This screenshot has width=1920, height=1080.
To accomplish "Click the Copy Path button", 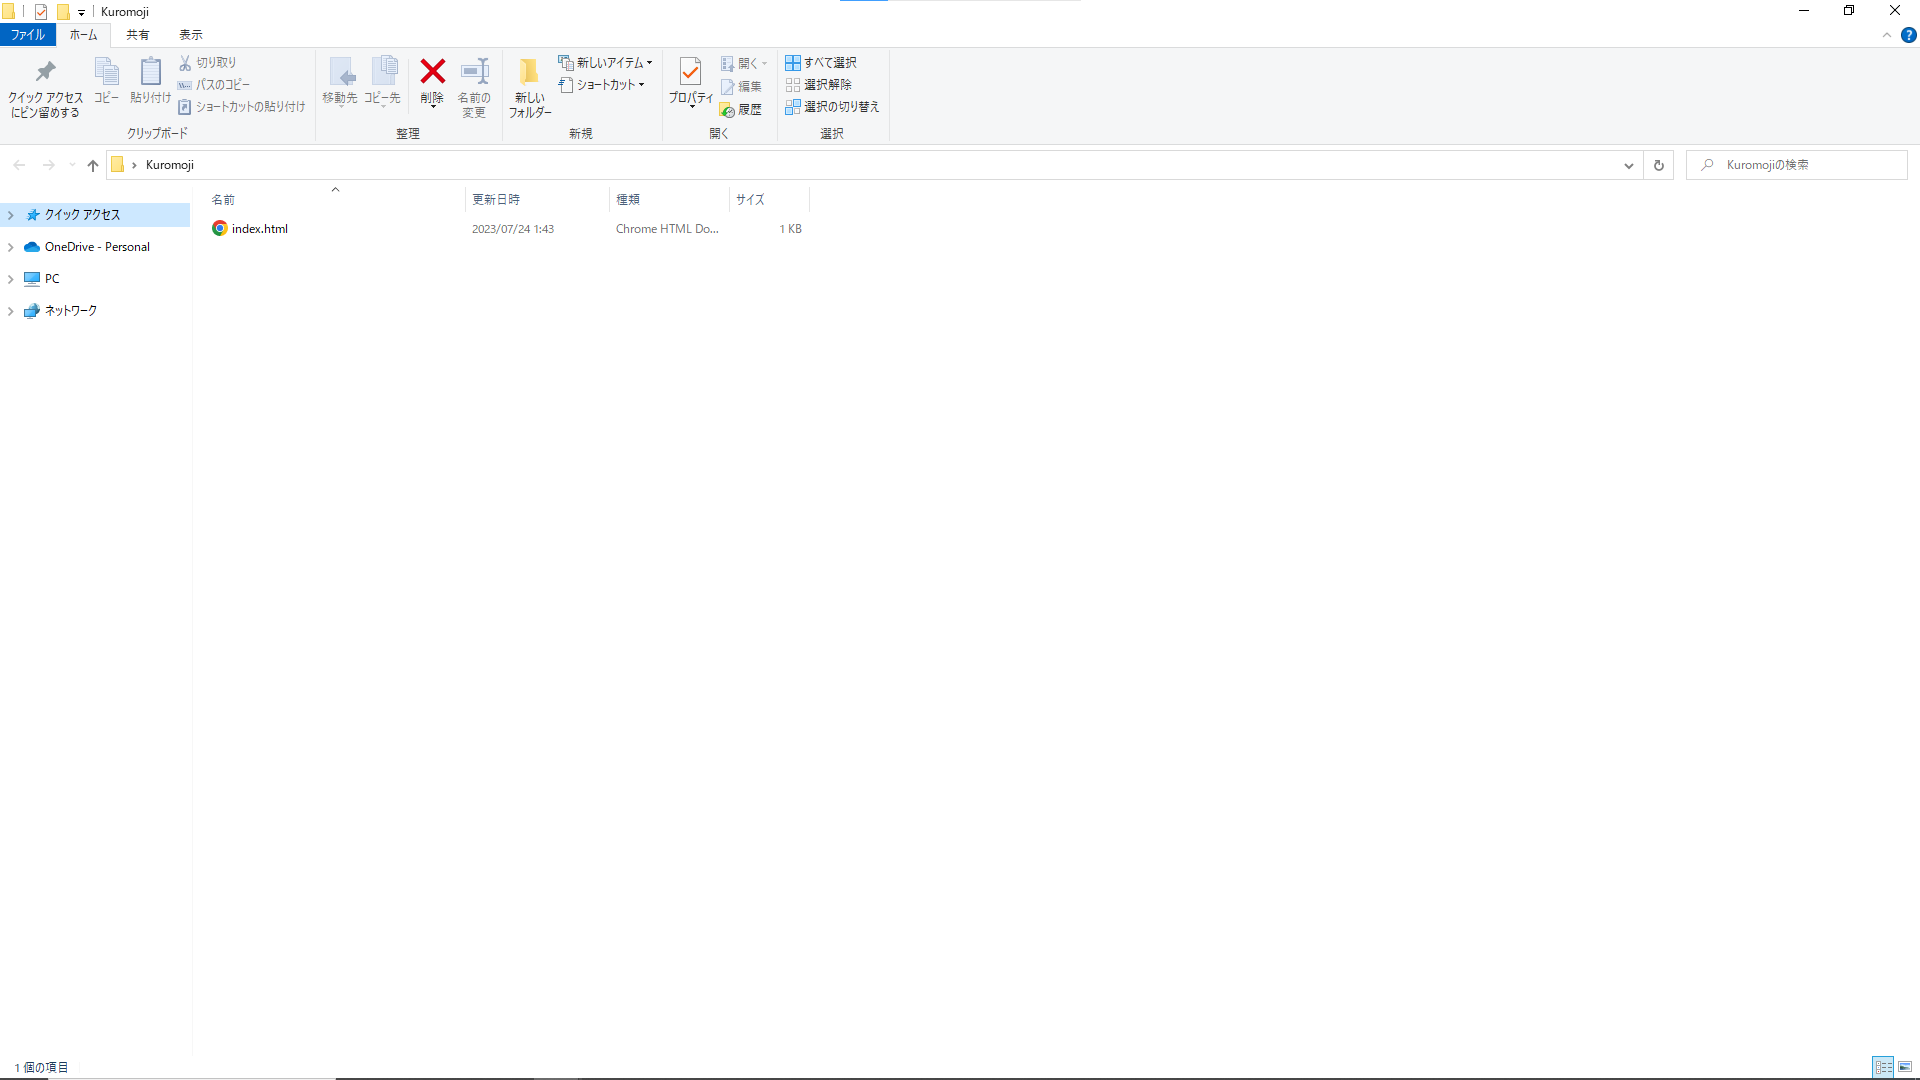I will 214,85.
